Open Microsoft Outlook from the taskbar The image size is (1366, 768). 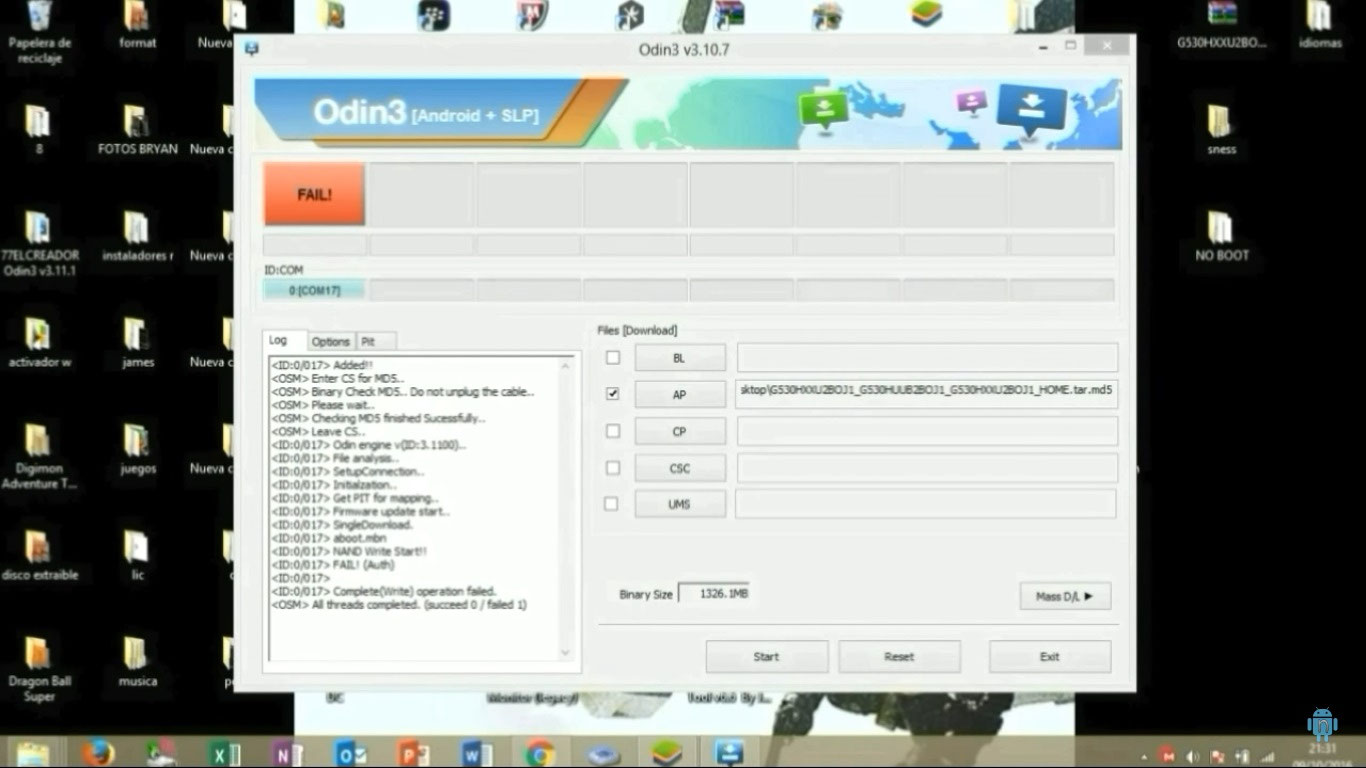point(350,751)
